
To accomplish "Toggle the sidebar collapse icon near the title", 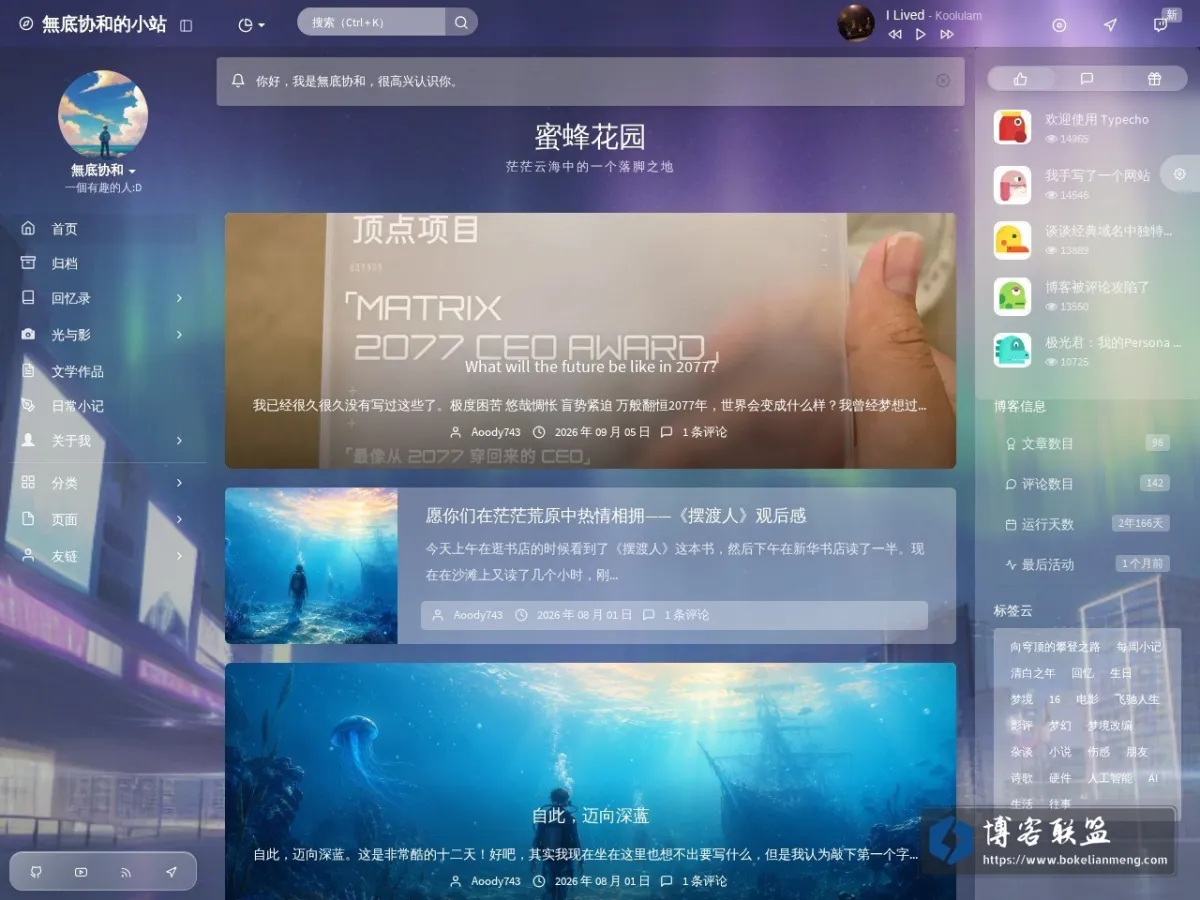I will click(x=186, y=25).
